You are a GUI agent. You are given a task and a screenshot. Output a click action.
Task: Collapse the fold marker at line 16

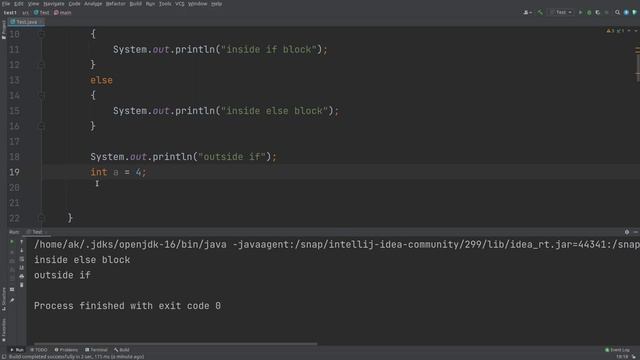click(x=42, y=126)
